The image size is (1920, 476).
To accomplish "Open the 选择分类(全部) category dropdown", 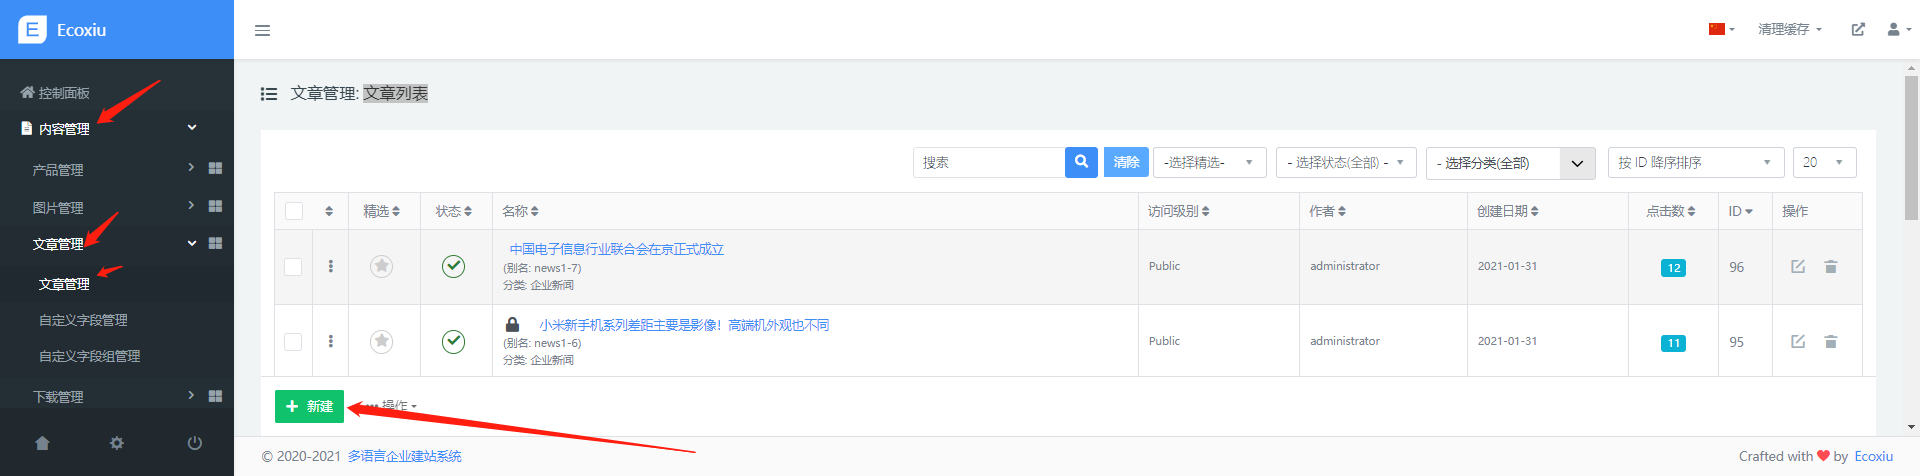I will point(1509,163).
